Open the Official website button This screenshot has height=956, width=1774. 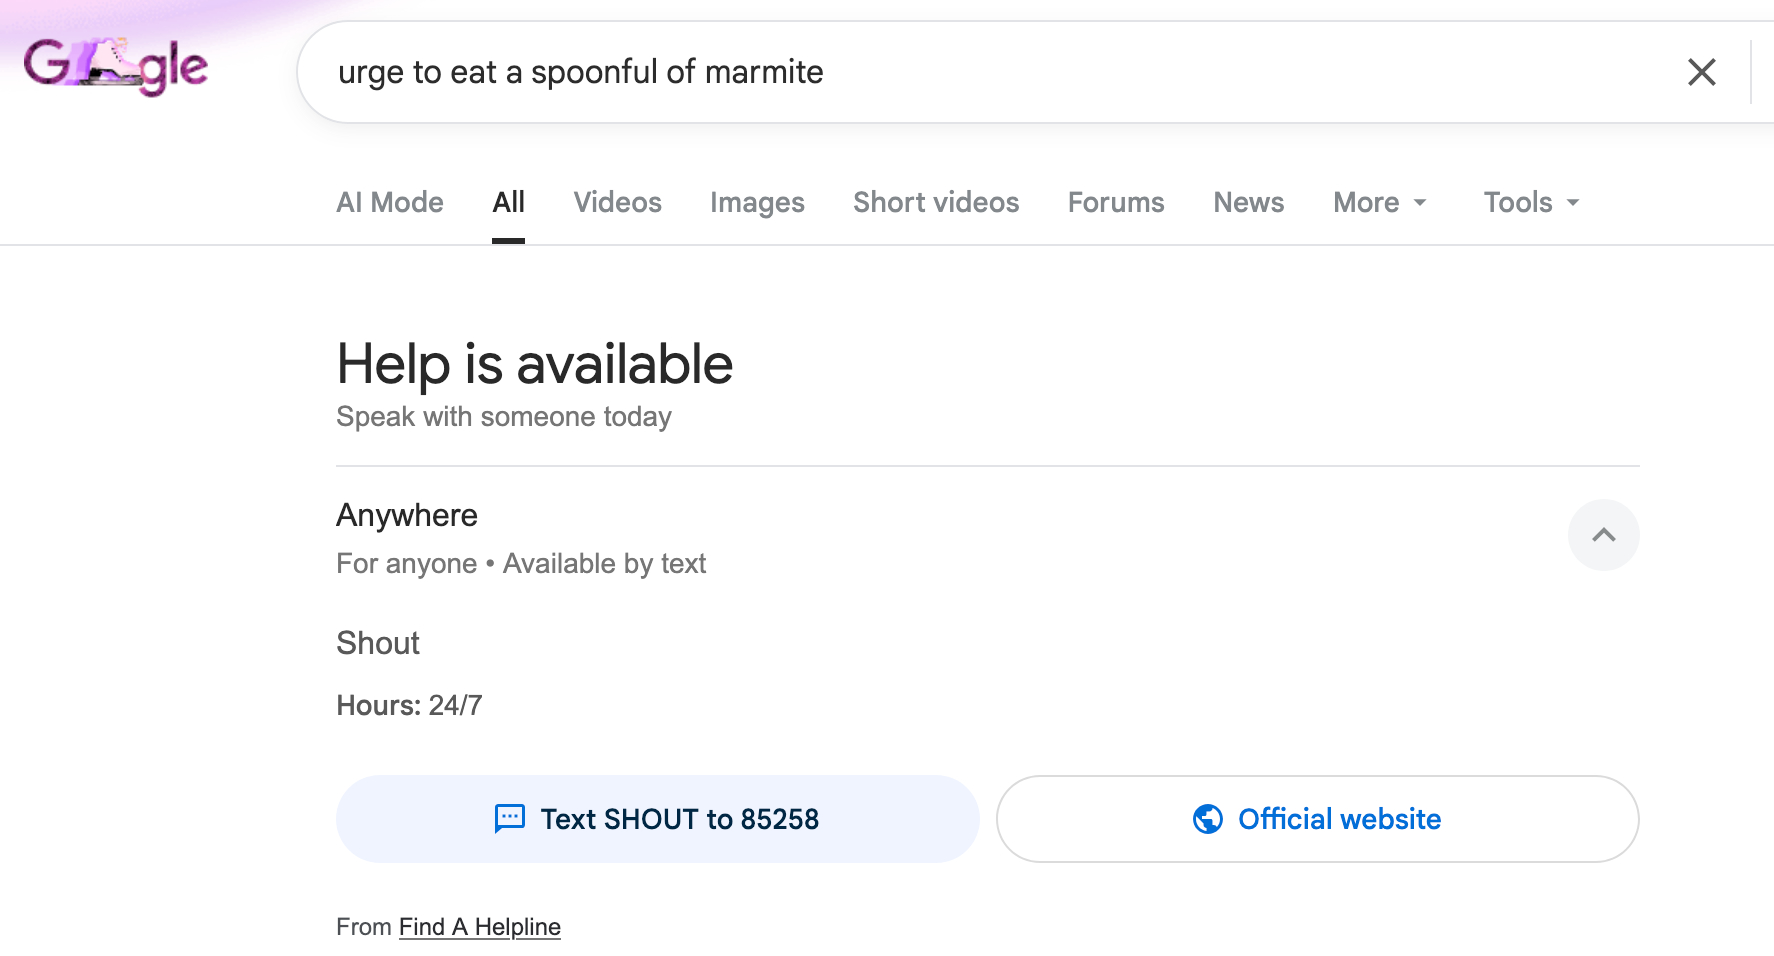(x=1317, y=819)
